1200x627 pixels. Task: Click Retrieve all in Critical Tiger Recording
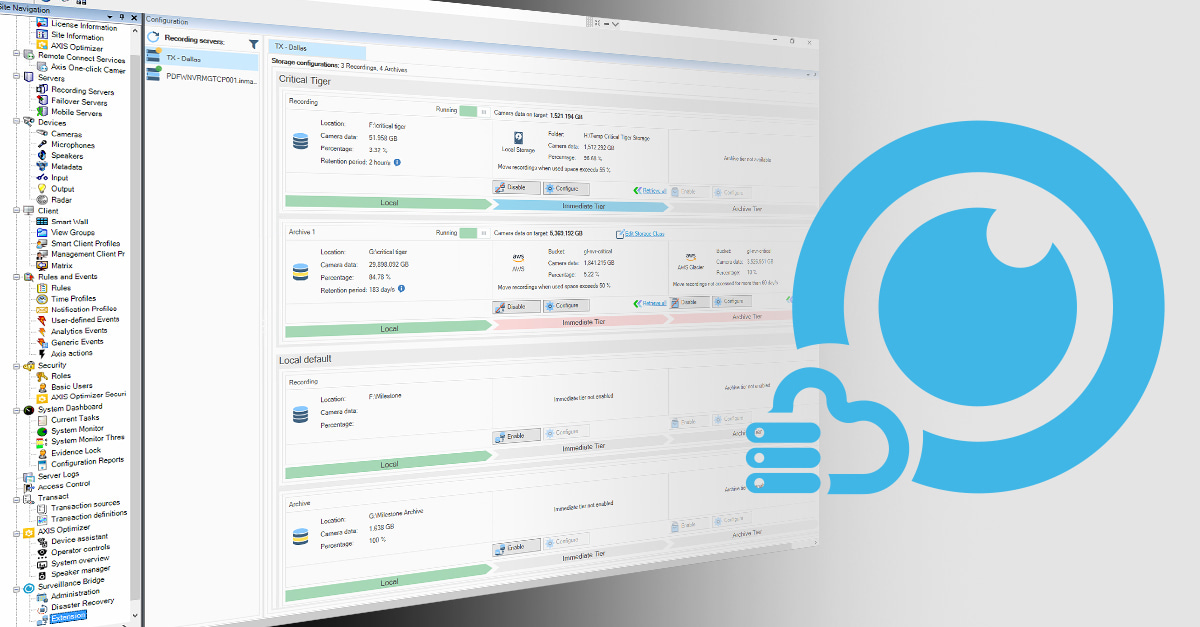[x=650, y=189]
